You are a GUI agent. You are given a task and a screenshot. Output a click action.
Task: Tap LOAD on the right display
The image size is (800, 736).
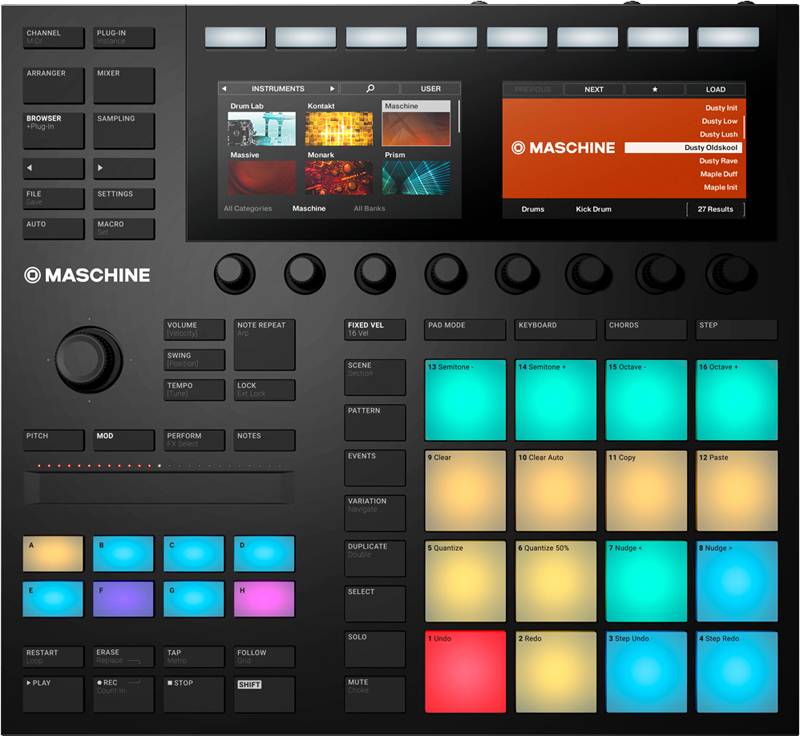(x=715, y=89)
